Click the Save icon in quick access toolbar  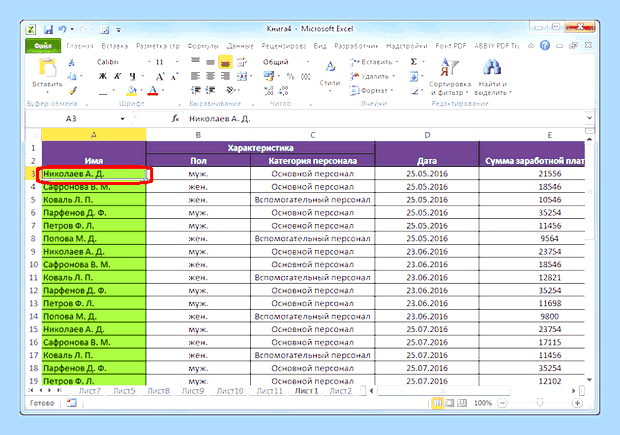pos(48,30)
